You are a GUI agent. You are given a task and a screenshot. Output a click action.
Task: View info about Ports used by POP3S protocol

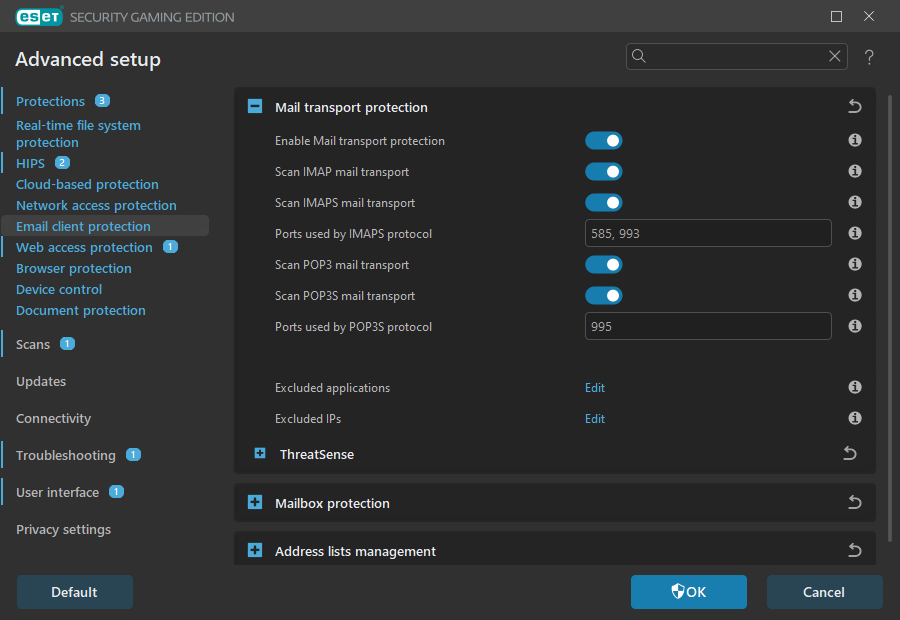click(855, 326)
